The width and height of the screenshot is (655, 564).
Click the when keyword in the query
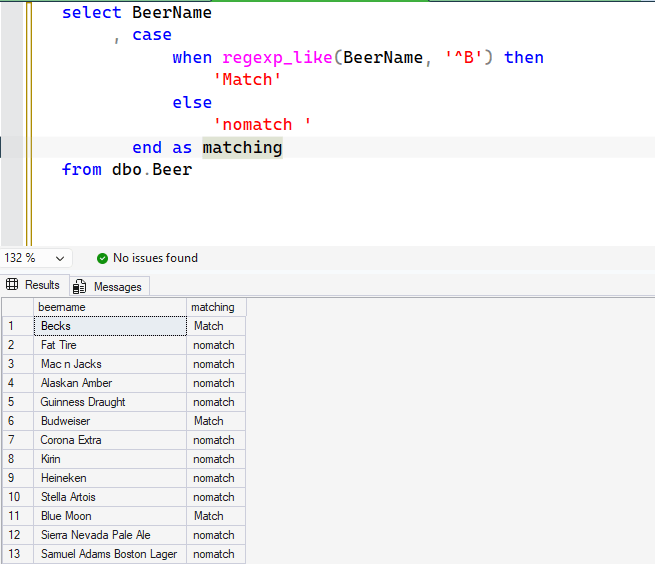coord(192,58)
